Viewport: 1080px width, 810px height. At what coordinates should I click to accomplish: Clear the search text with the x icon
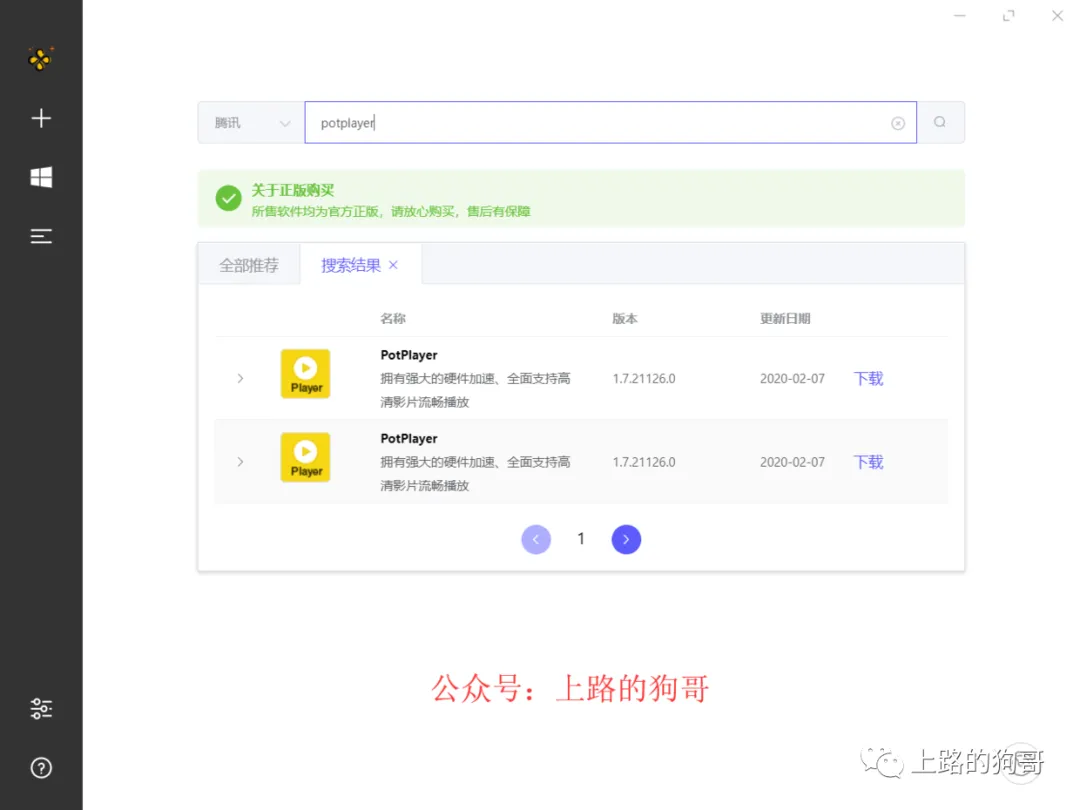(897, 123)
